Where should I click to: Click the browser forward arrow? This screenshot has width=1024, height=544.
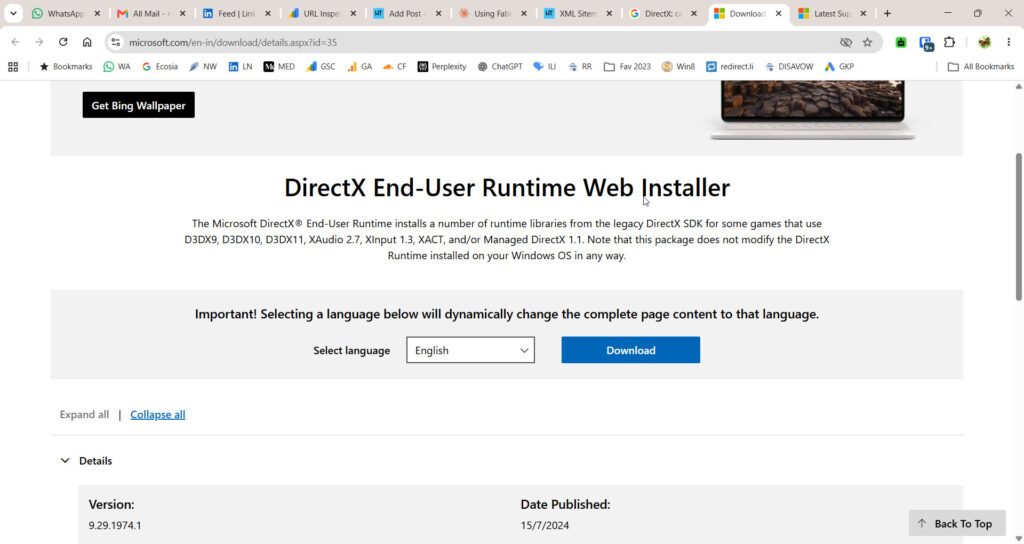coord(39,42)
